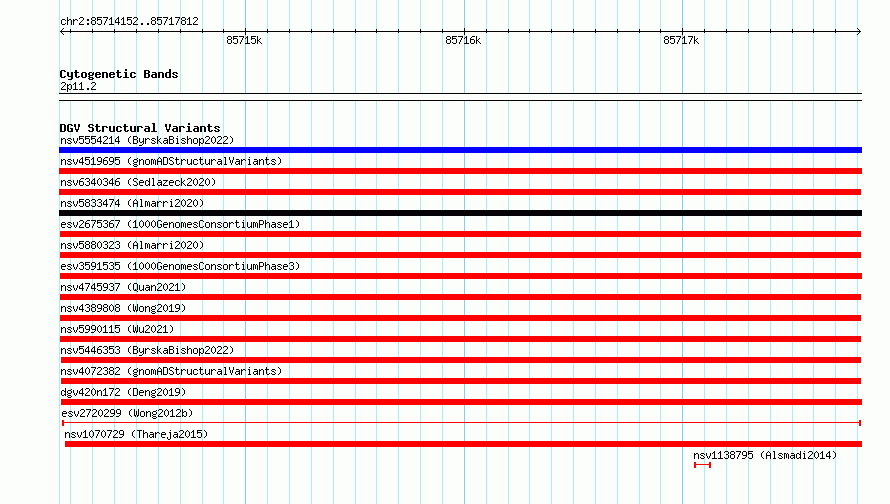The width and height of the screenshot is (890, 504).
Task: Click the right arrowhead of the ruler
Action: (x=859, y=31)
